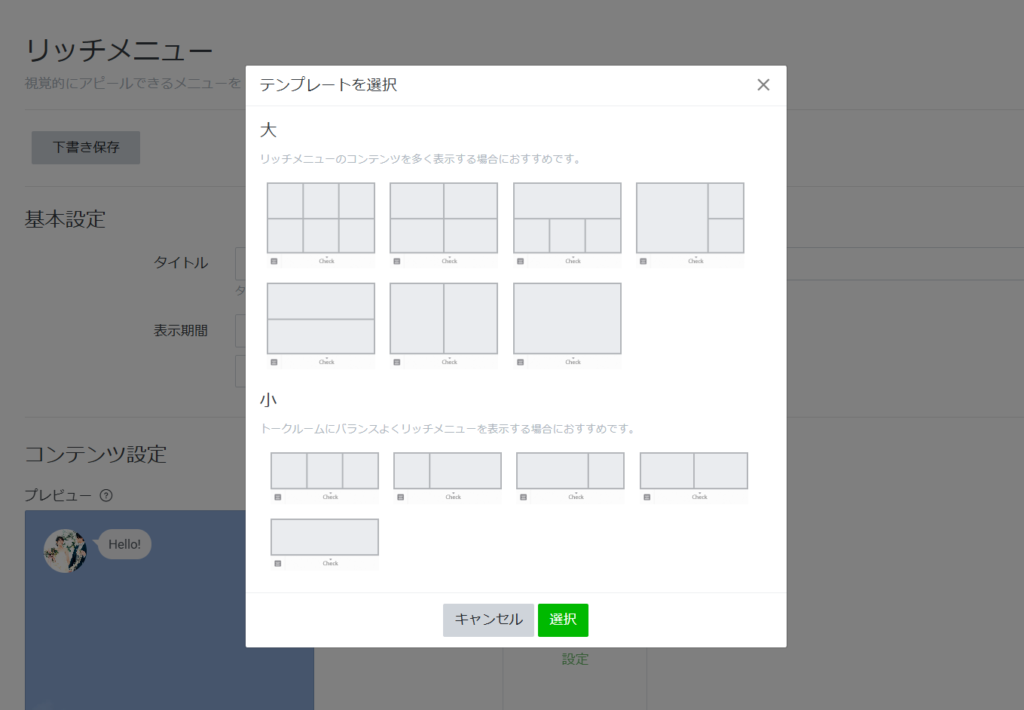Select small three-column template

tap(324, 470)
